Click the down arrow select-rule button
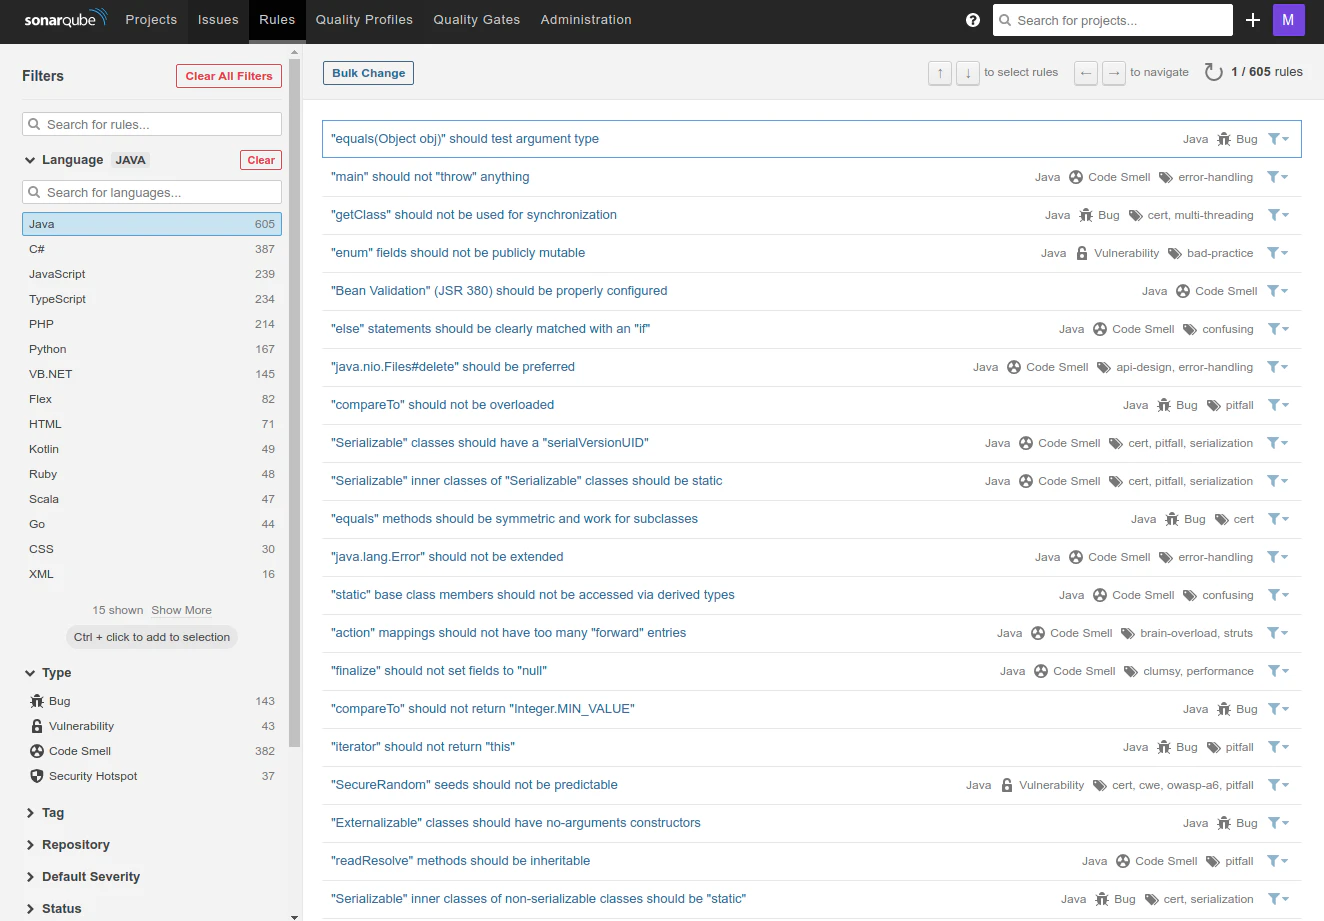 point(968,73)
